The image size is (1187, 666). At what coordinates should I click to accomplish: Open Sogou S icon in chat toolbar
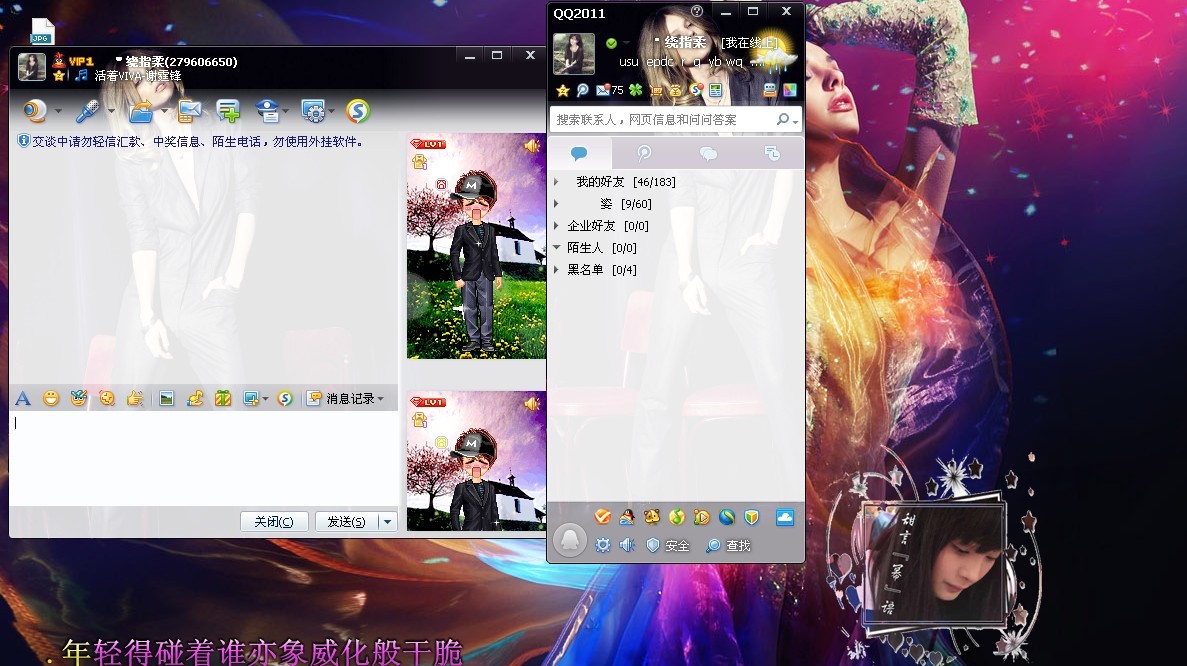tap(358, 111)
